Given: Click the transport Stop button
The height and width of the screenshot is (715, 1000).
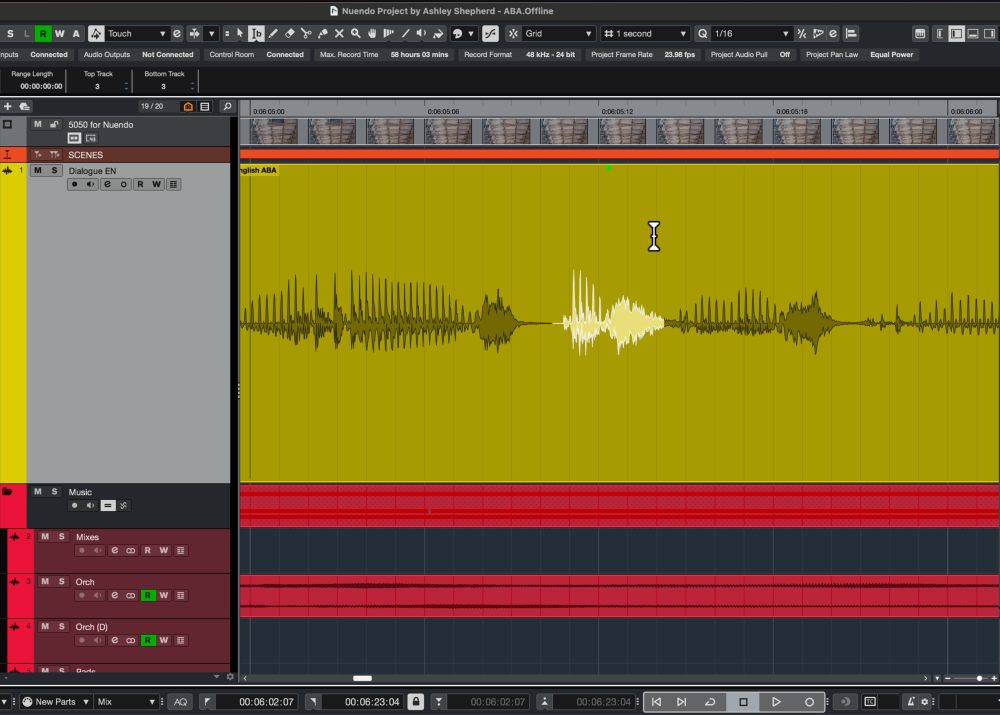Looking at the screenshot, I should click(x=743, y=702).
